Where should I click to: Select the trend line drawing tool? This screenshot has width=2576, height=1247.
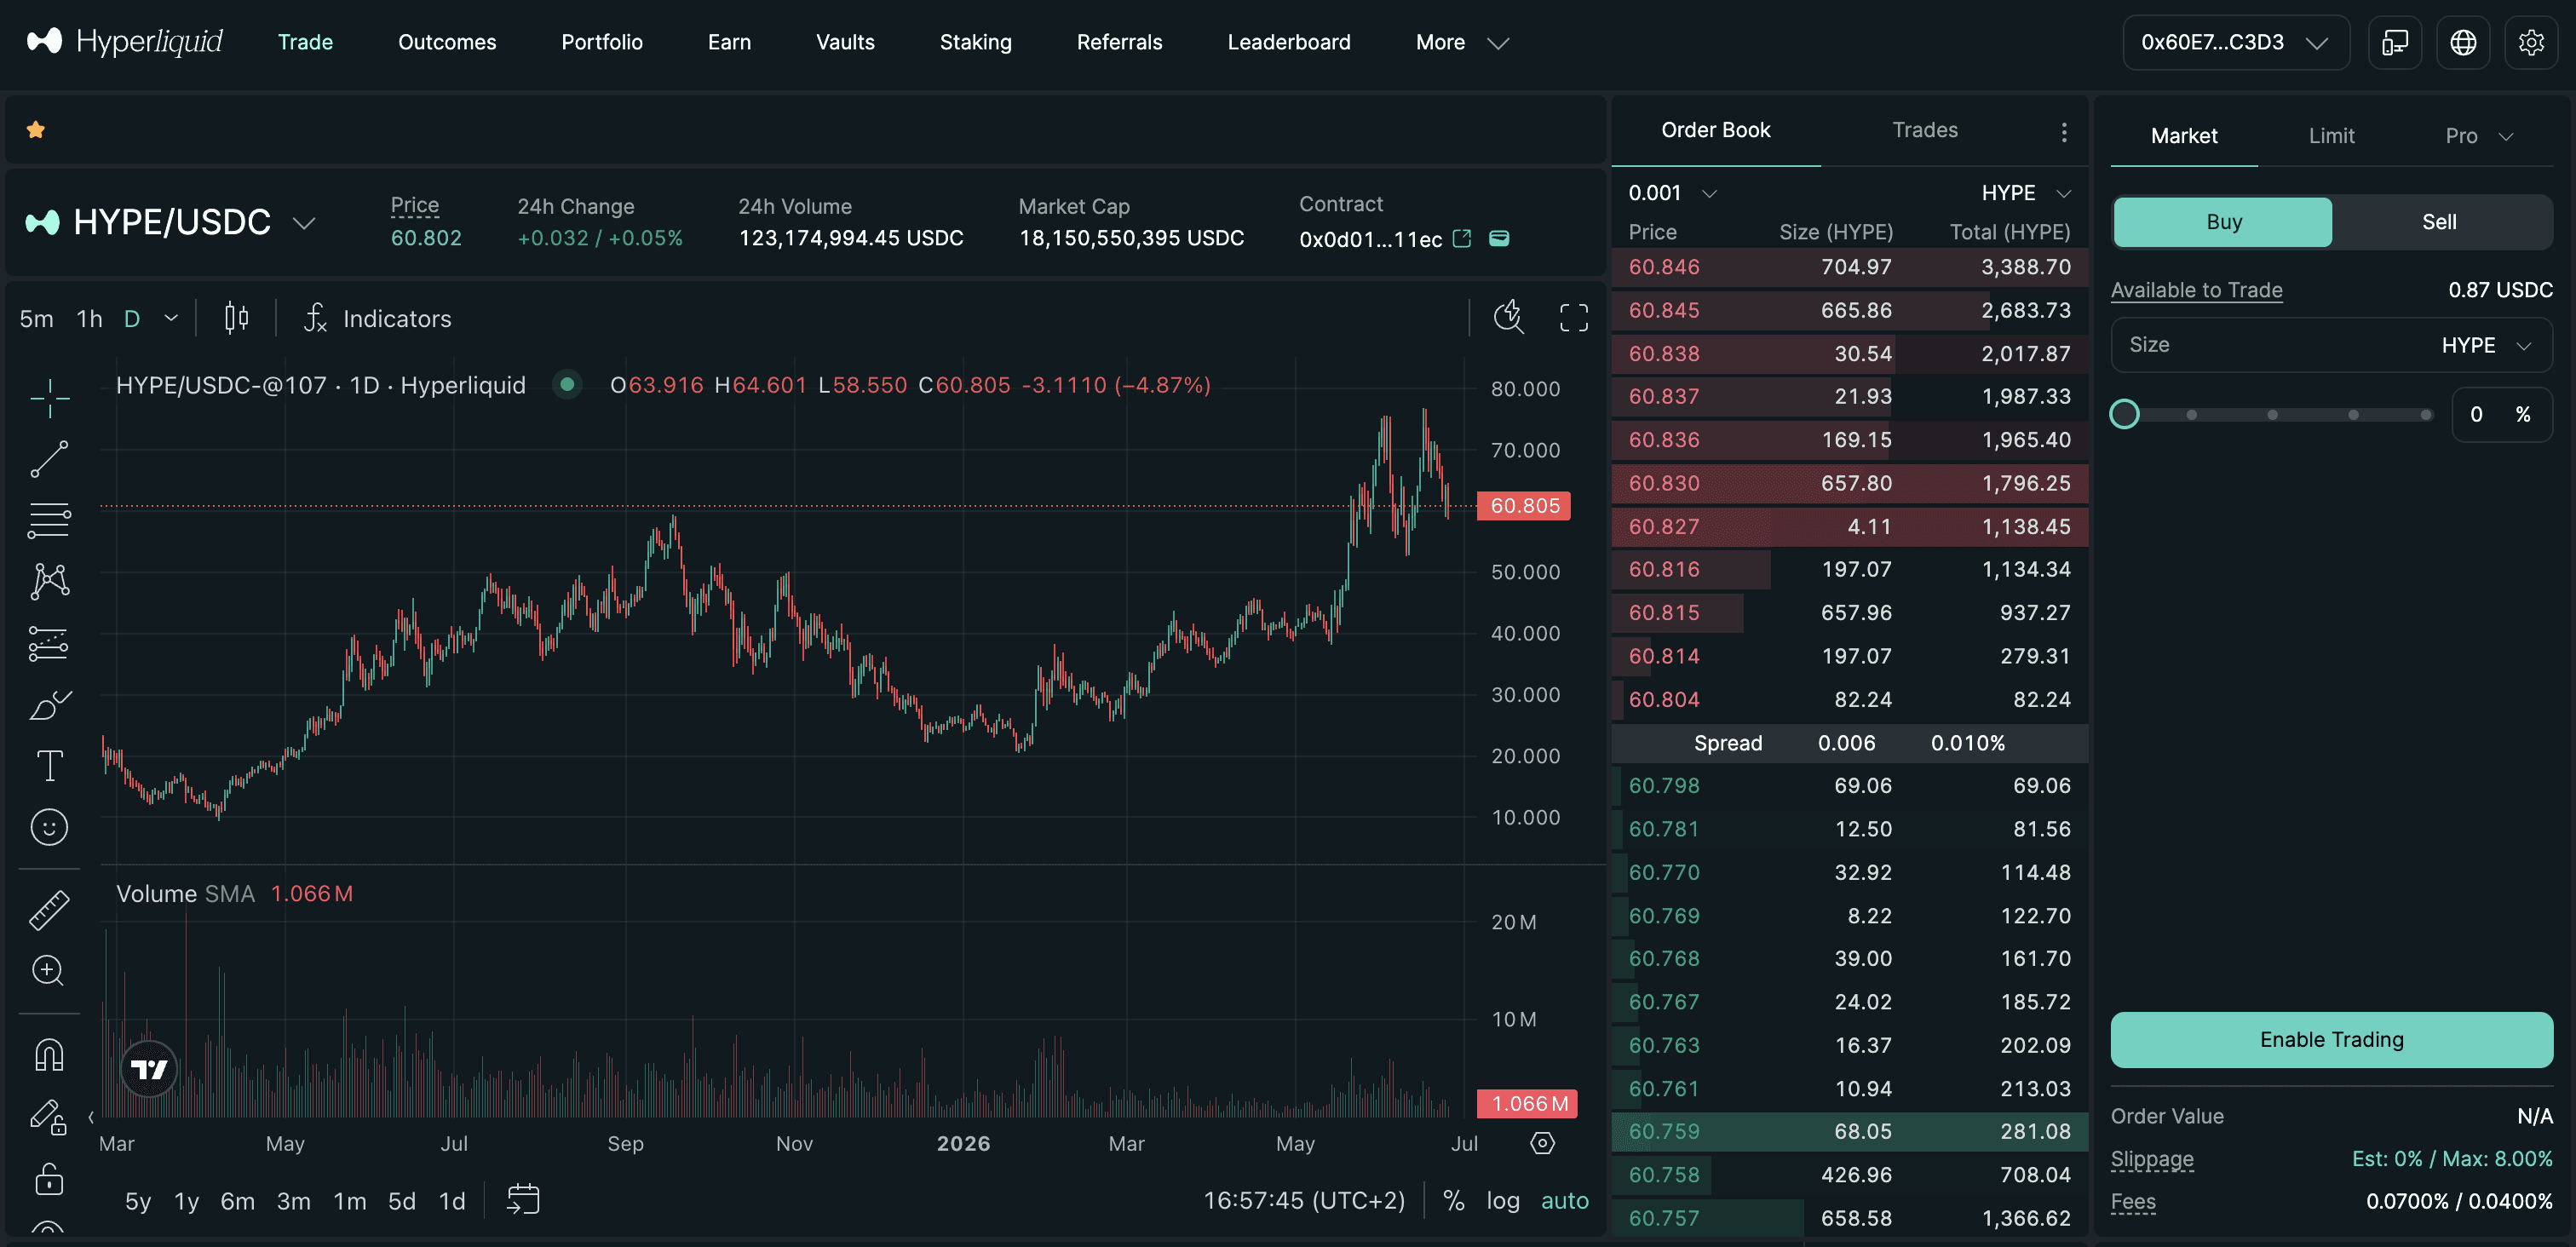point(49,459)
